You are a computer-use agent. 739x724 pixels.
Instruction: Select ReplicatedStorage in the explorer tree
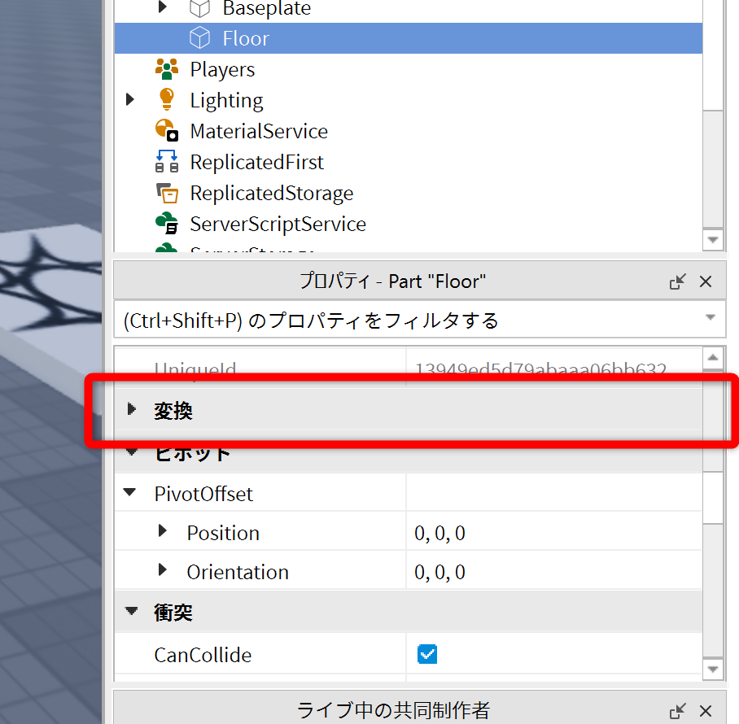click(271, 193)
